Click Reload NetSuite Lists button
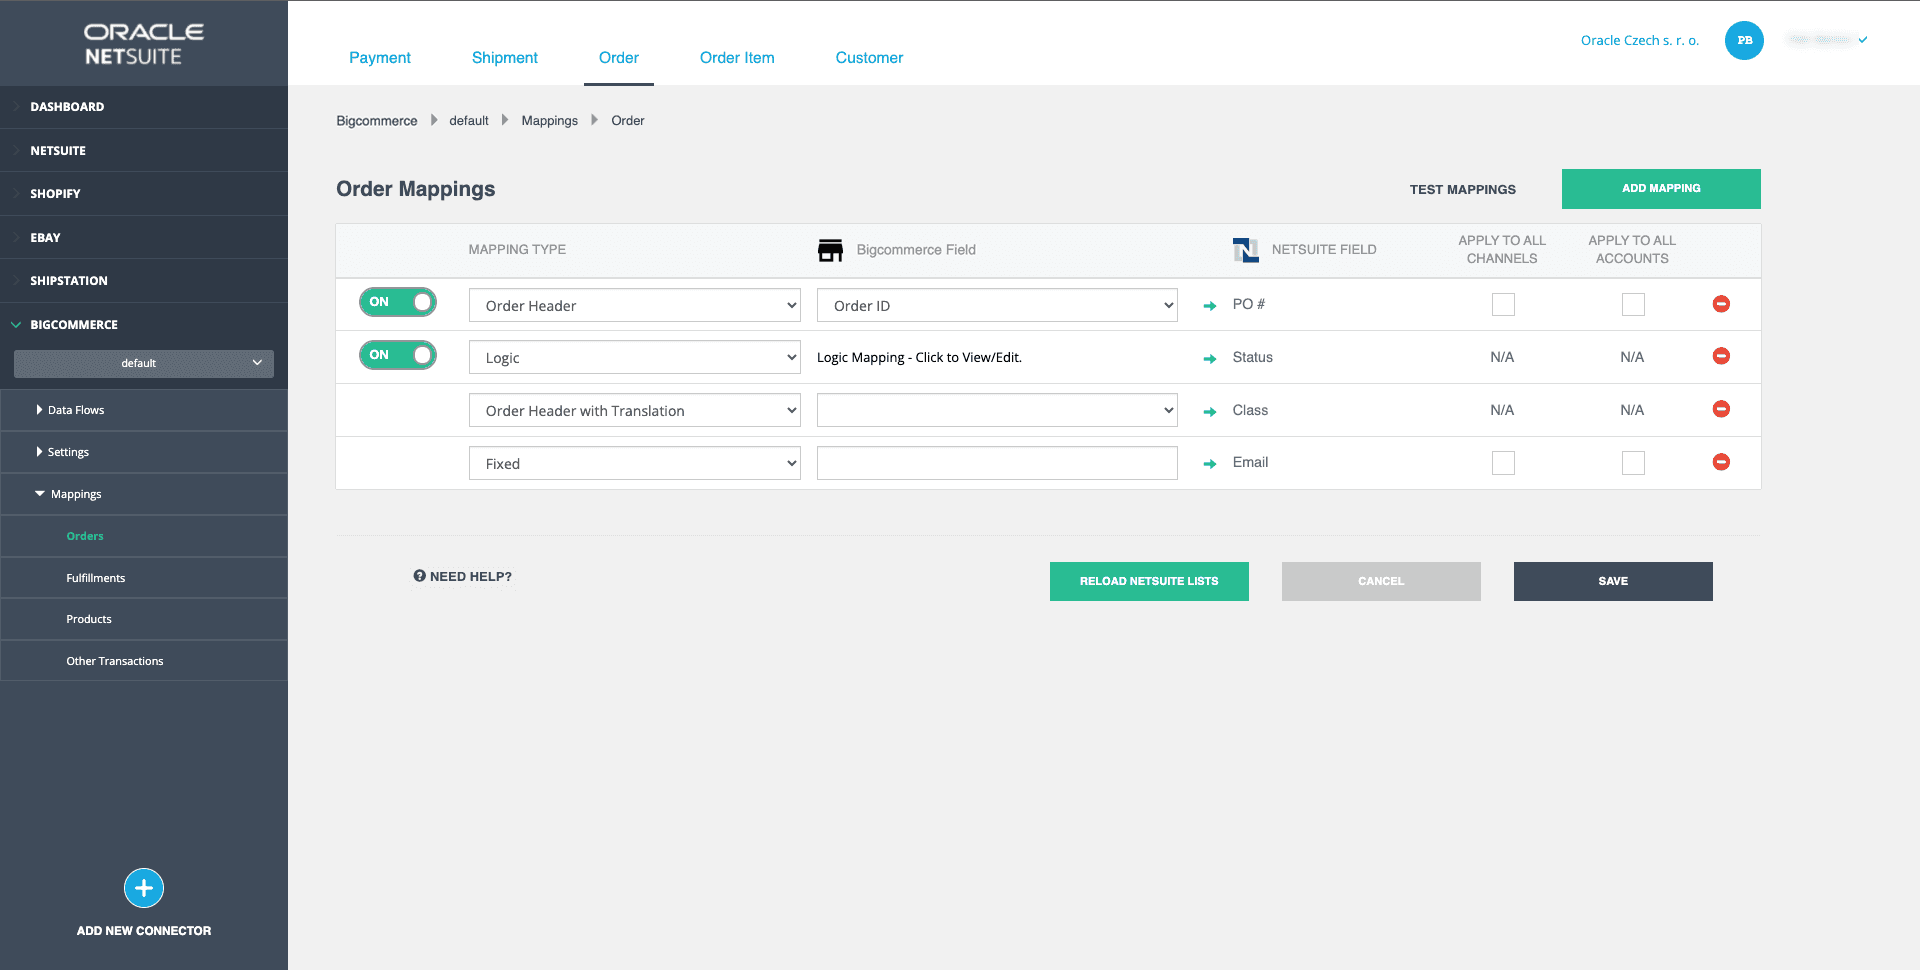1920x970 pixels. point(1149,581)
